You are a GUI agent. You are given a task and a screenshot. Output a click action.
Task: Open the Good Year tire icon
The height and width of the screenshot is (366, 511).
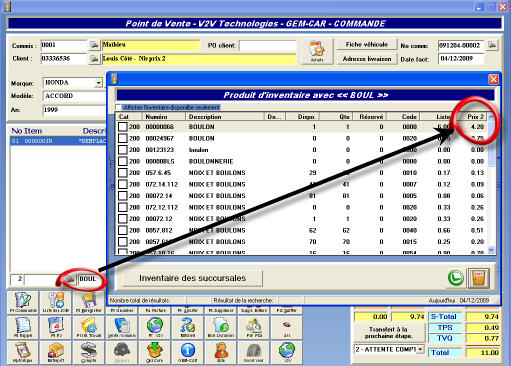[x=254, y=352]
